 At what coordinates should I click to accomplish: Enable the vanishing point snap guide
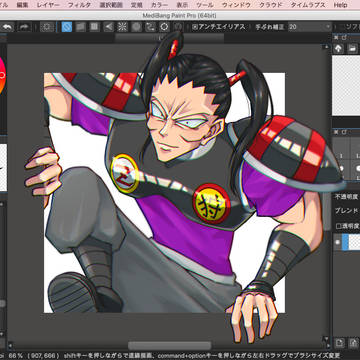click(108, 27)
